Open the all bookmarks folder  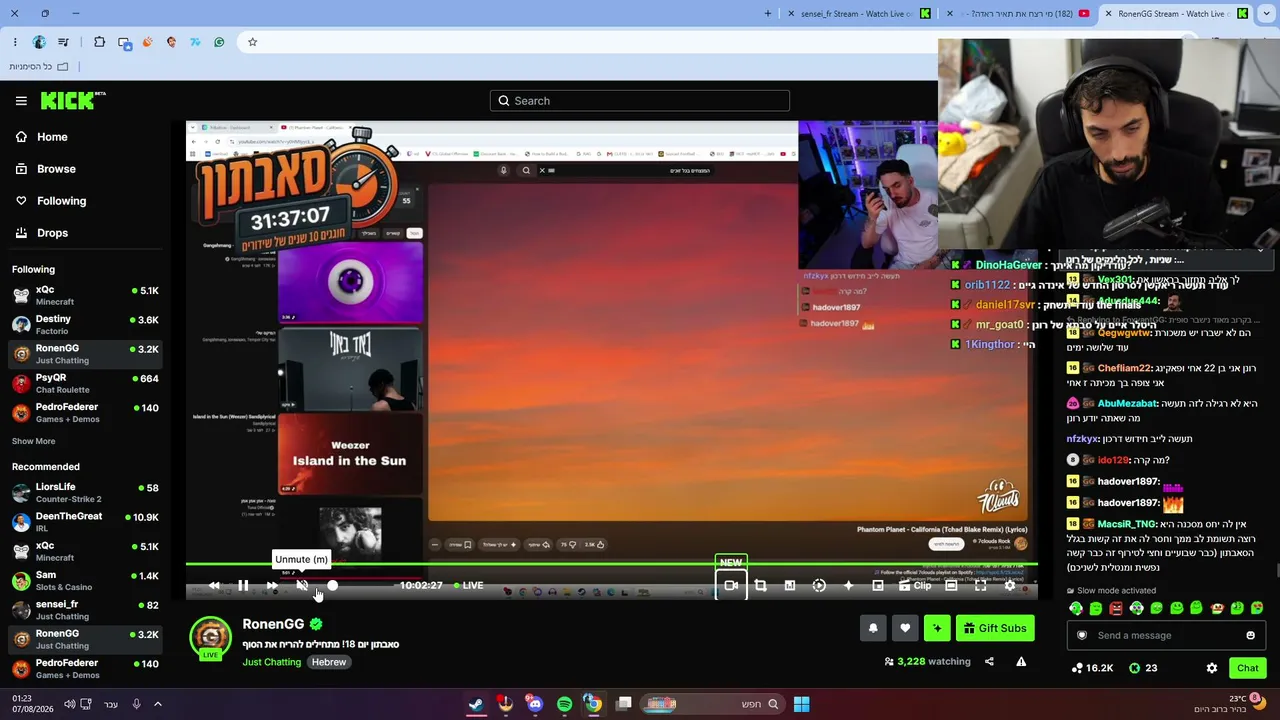pos(38,66)
